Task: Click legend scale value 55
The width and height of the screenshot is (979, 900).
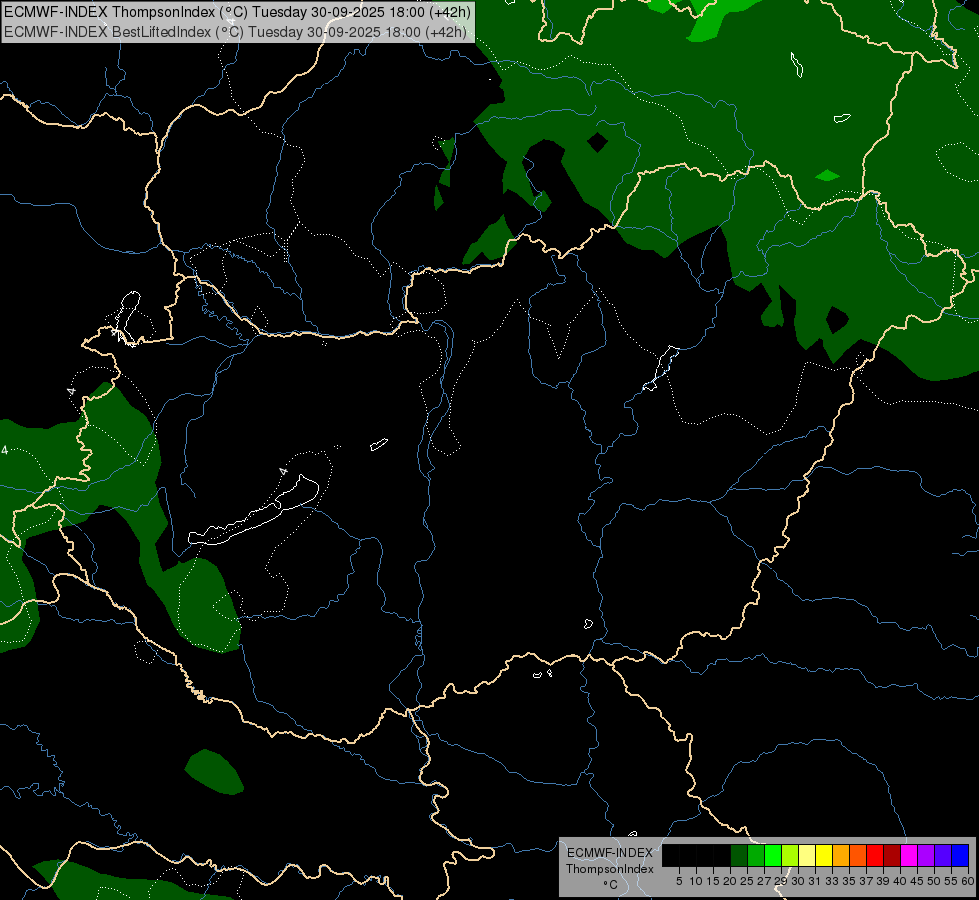Action: [951, 881]
